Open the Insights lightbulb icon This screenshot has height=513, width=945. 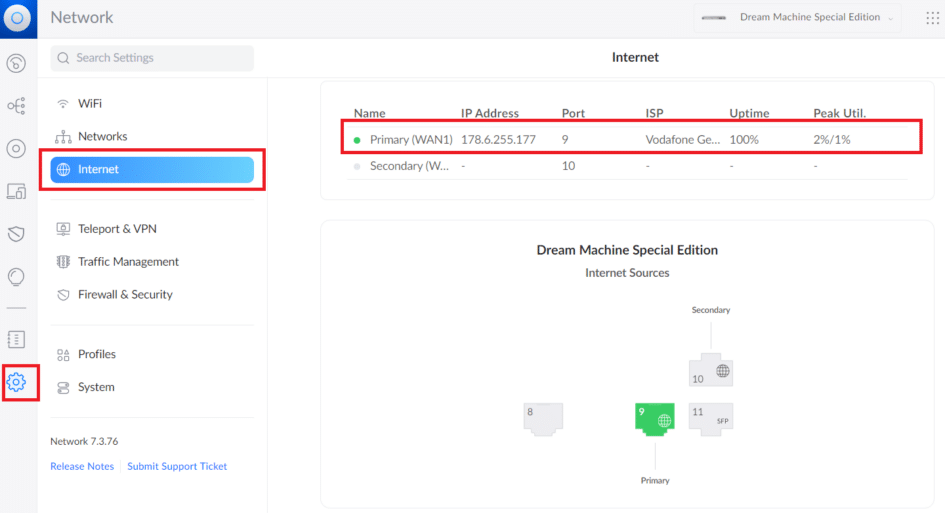point(16,276)
